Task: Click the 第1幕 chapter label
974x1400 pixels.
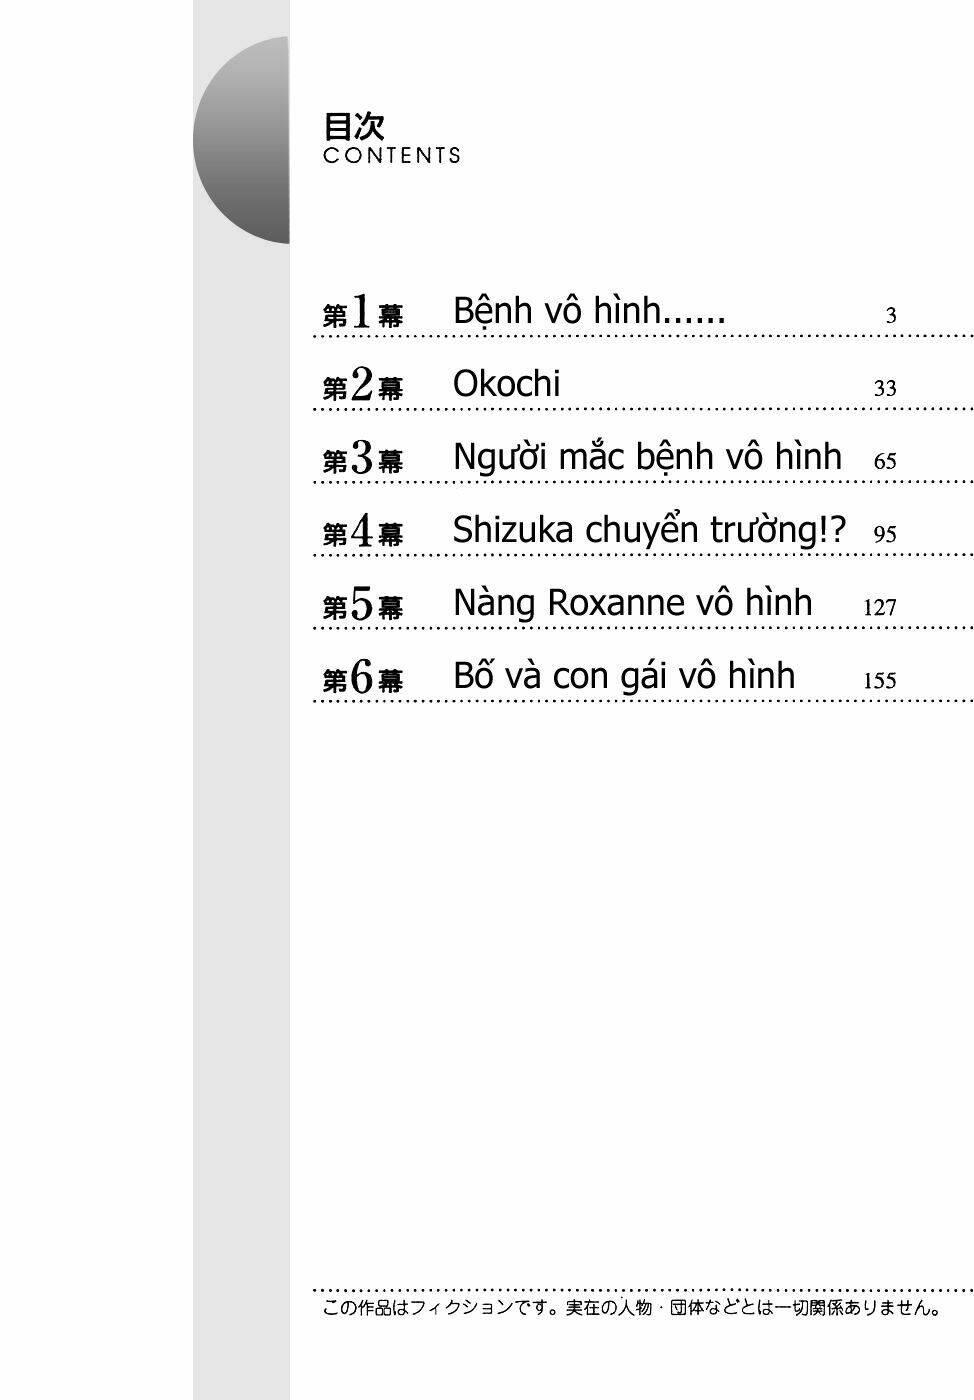Action: click(x=362, y=314)
